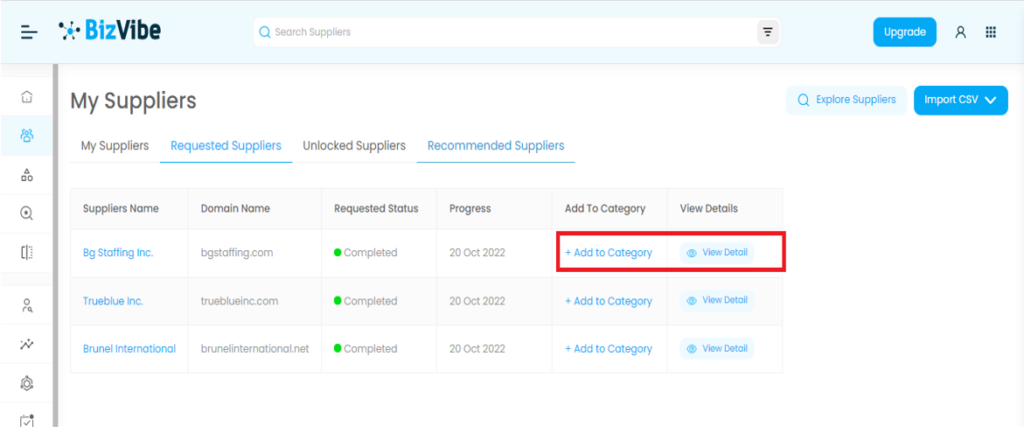The image size is (1024, 433).
Task: Expand the Import CSV dropdown
Action: (x=960, y=100)
